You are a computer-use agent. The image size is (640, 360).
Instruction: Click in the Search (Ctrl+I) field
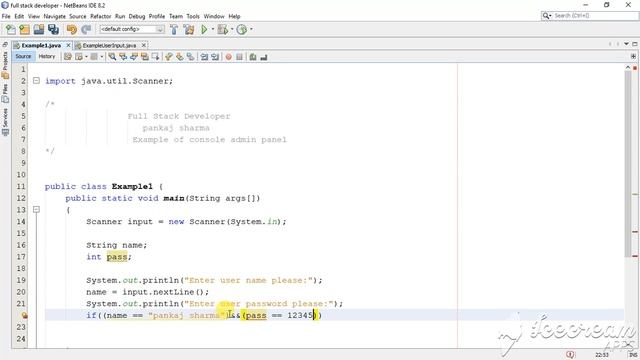594,16
